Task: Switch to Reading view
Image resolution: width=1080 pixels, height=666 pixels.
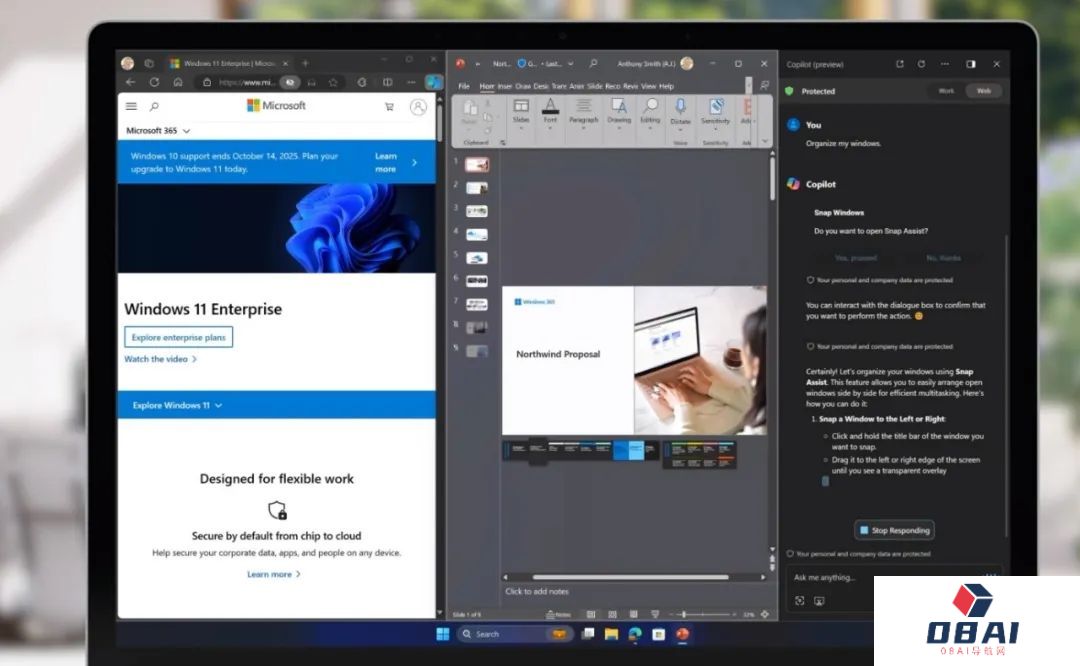Action: tap(634, 614)
